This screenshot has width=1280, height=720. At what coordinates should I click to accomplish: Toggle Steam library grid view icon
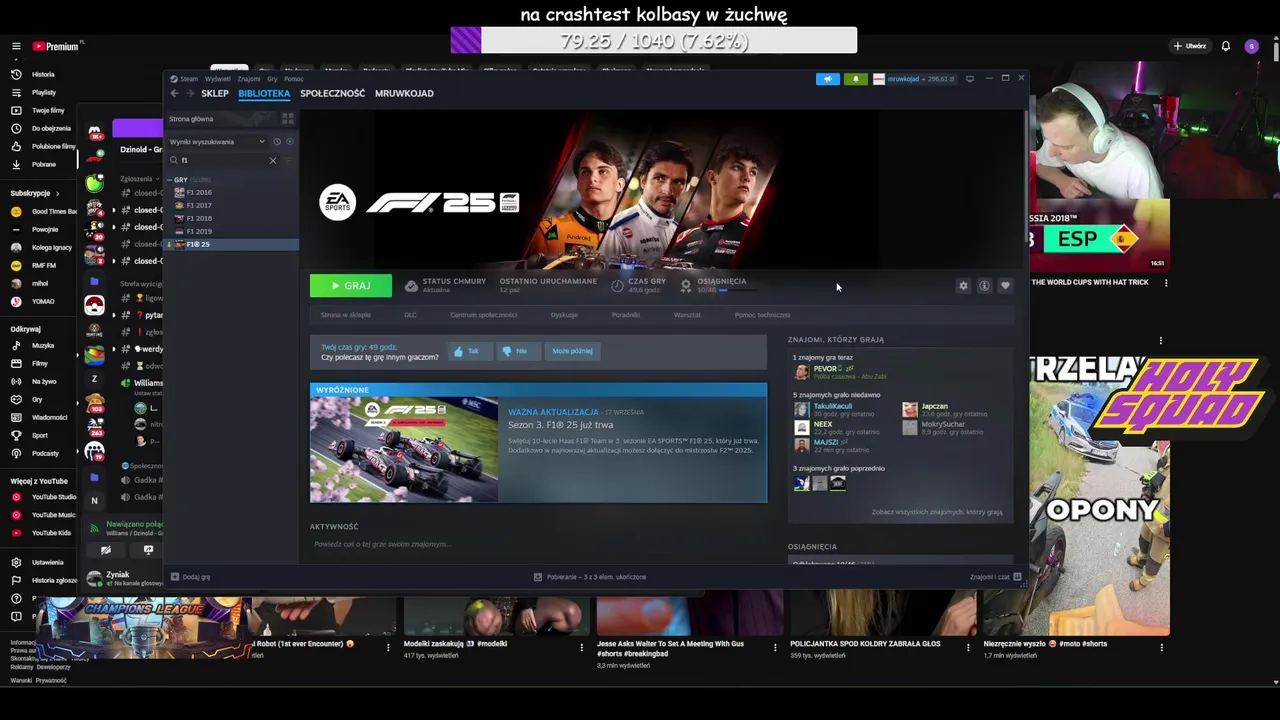tap(288, 119)
